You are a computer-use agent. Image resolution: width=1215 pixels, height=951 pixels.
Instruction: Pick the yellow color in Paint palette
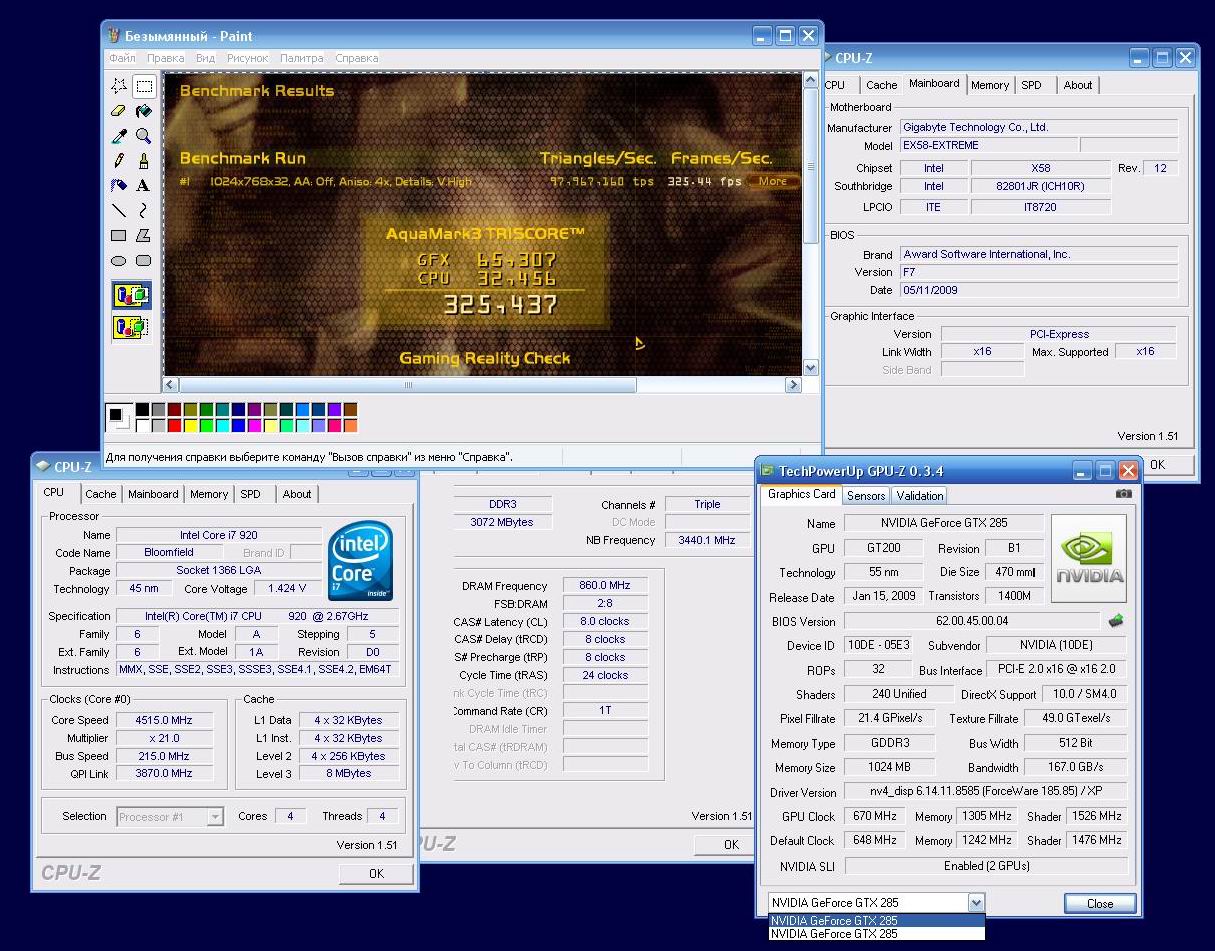pyautogui.click(x=191, y=426)
